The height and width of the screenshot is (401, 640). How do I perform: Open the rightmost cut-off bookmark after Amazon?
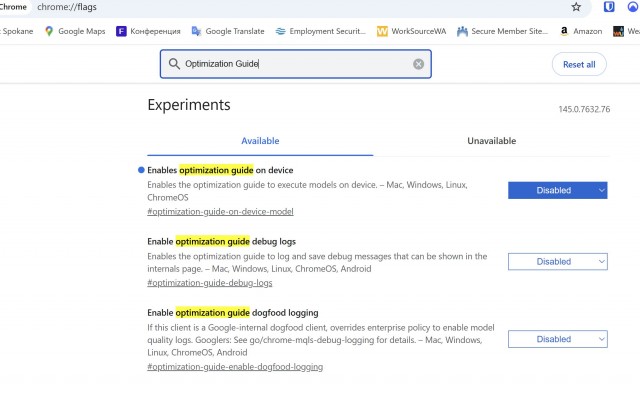click(x=626, y=31)
